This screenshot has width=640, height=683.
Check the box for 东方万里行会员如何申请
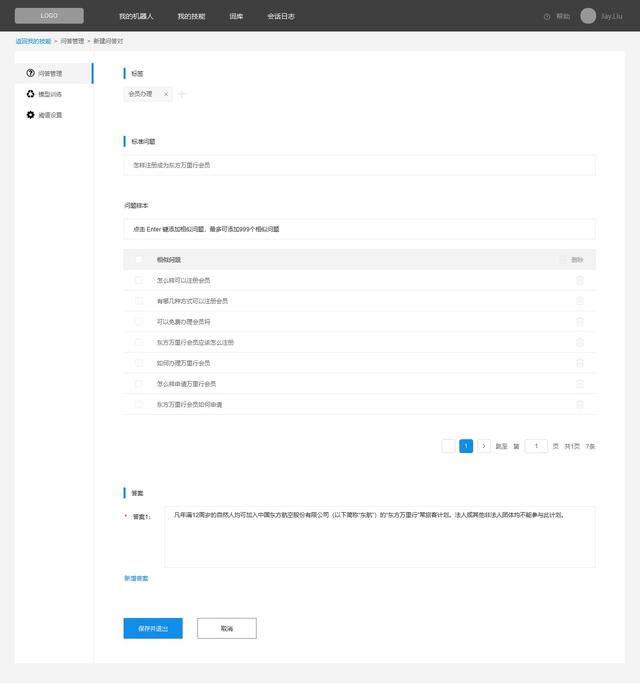139,404
